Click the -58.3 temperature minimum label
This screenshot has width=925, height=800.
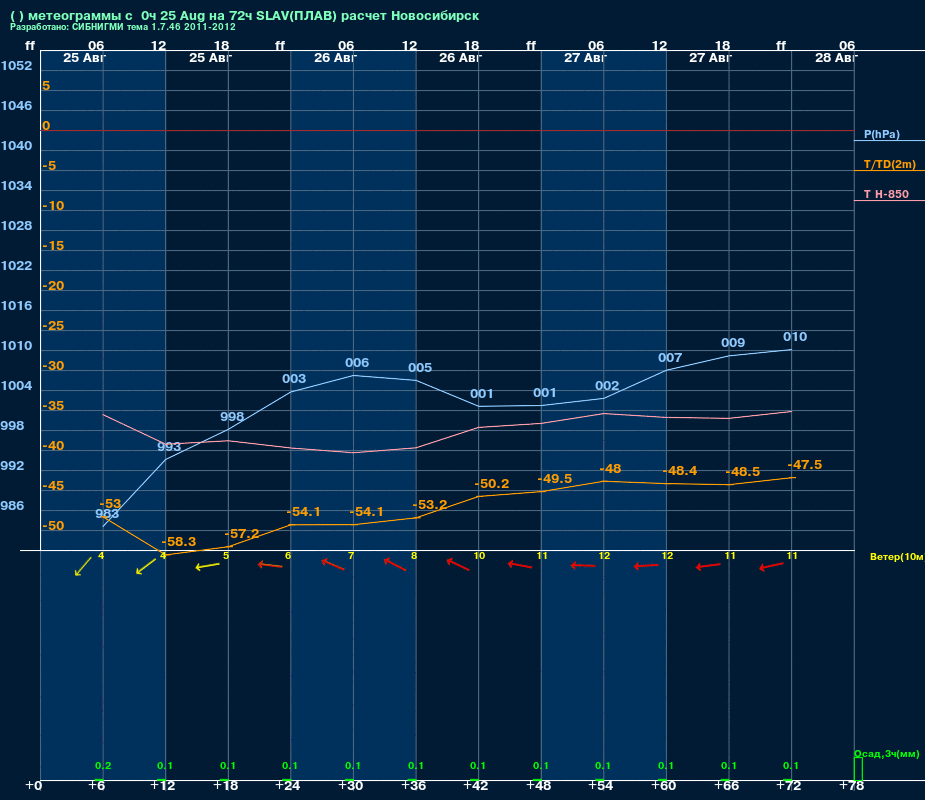(178, 542)
